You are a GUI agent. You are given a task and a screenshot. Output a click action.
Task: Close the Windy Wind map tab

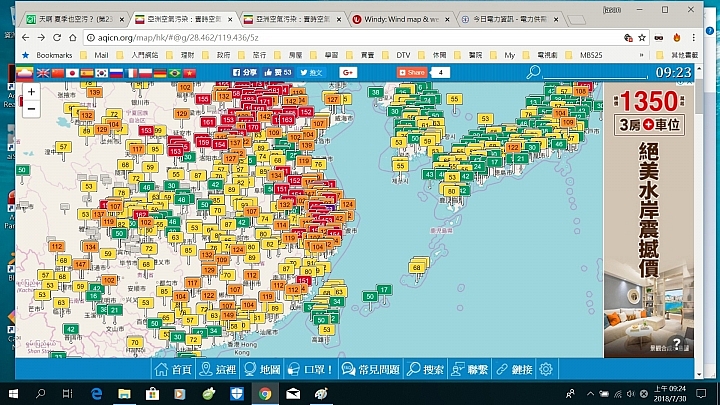[447, 19]
